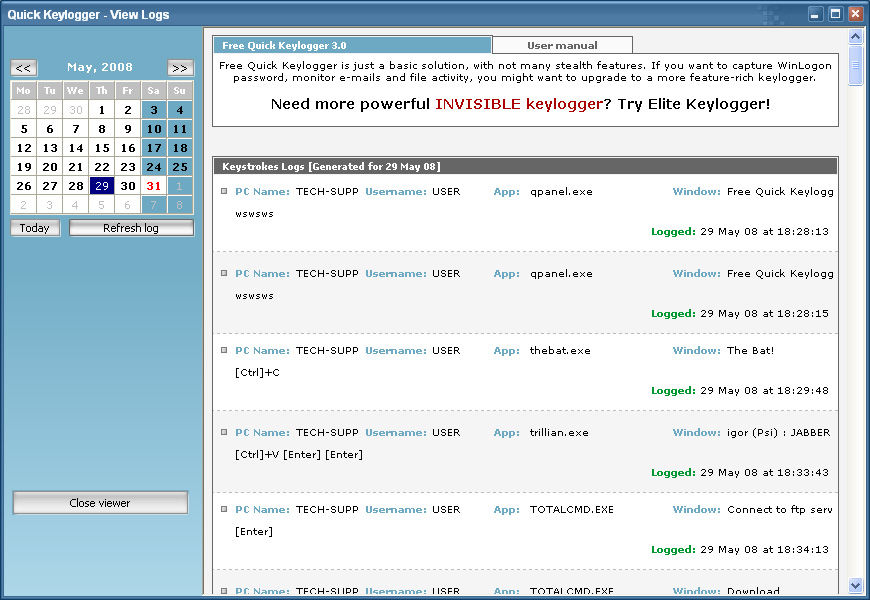
Task: Click 'igor (Psi) : JABBER' window text
Action: 779,433
